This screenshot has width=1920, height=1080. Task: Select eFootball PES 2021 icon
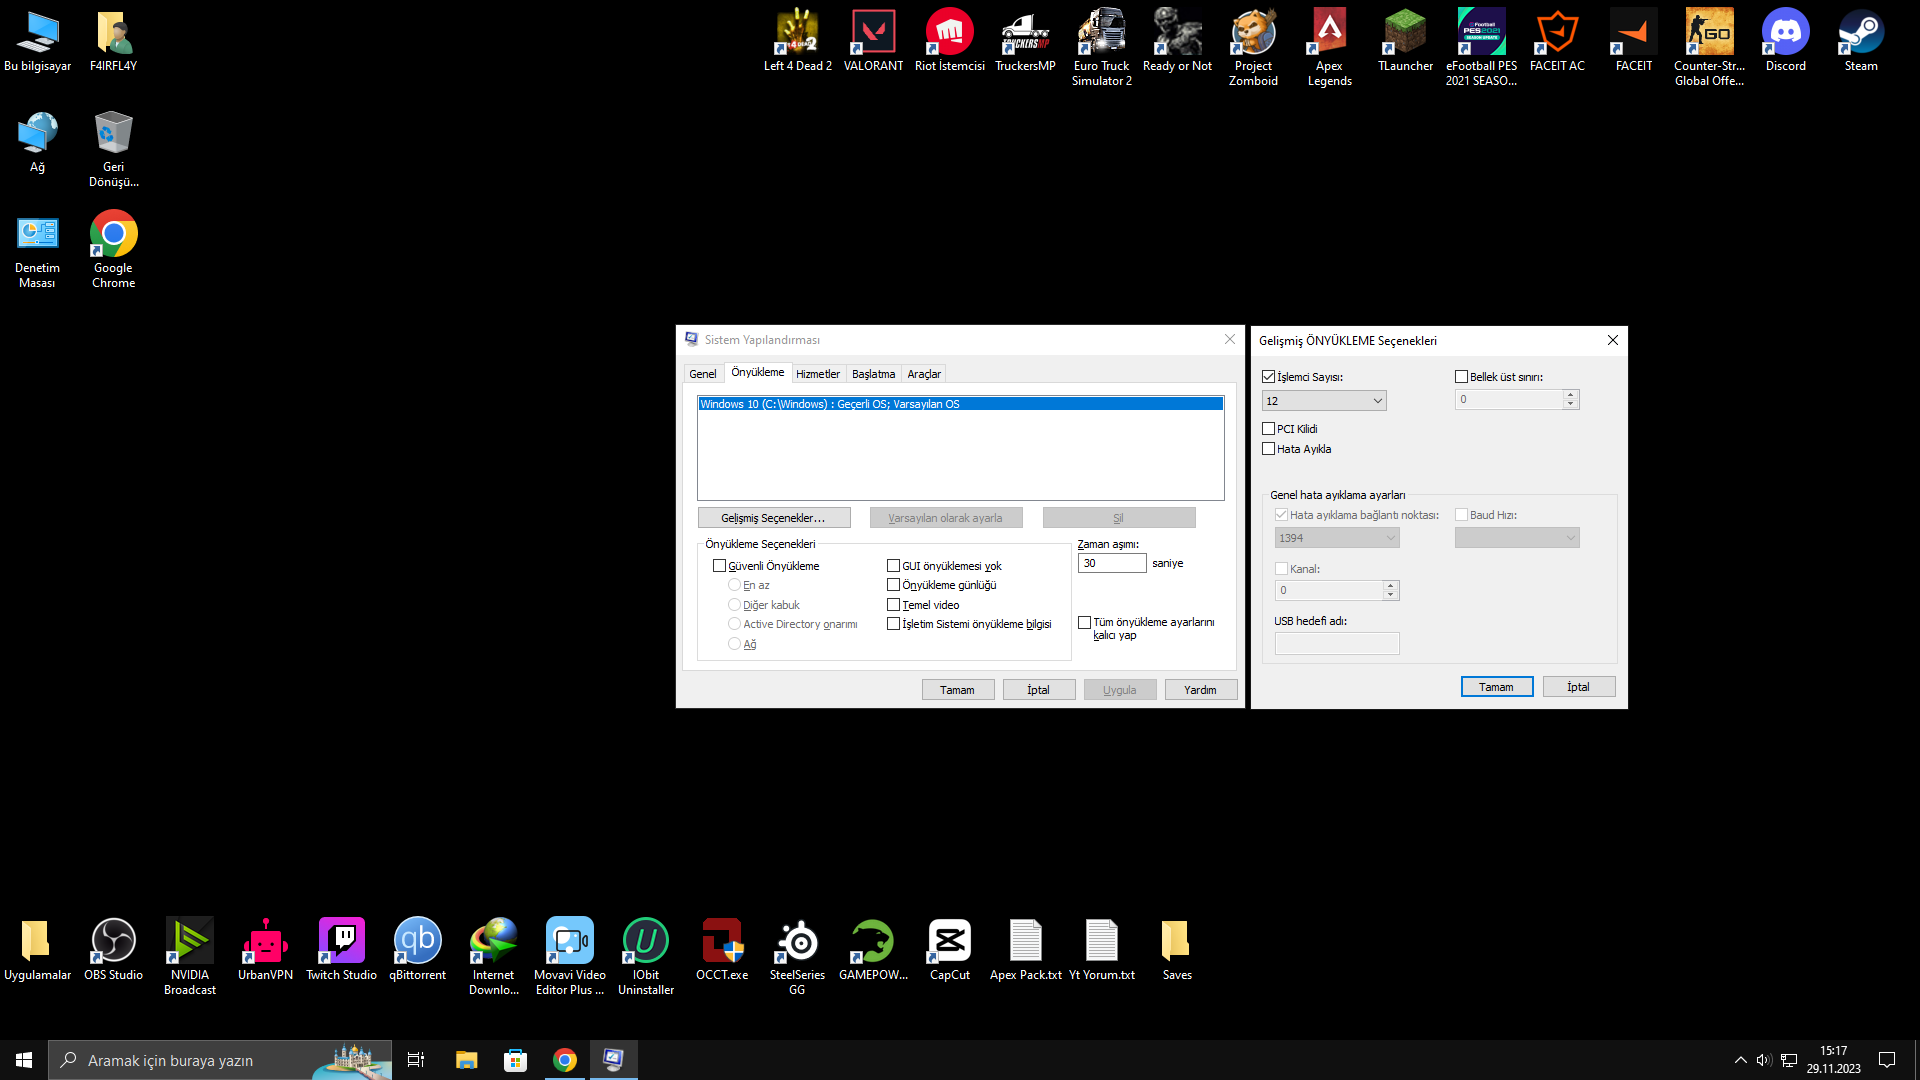click(1481, 47)
